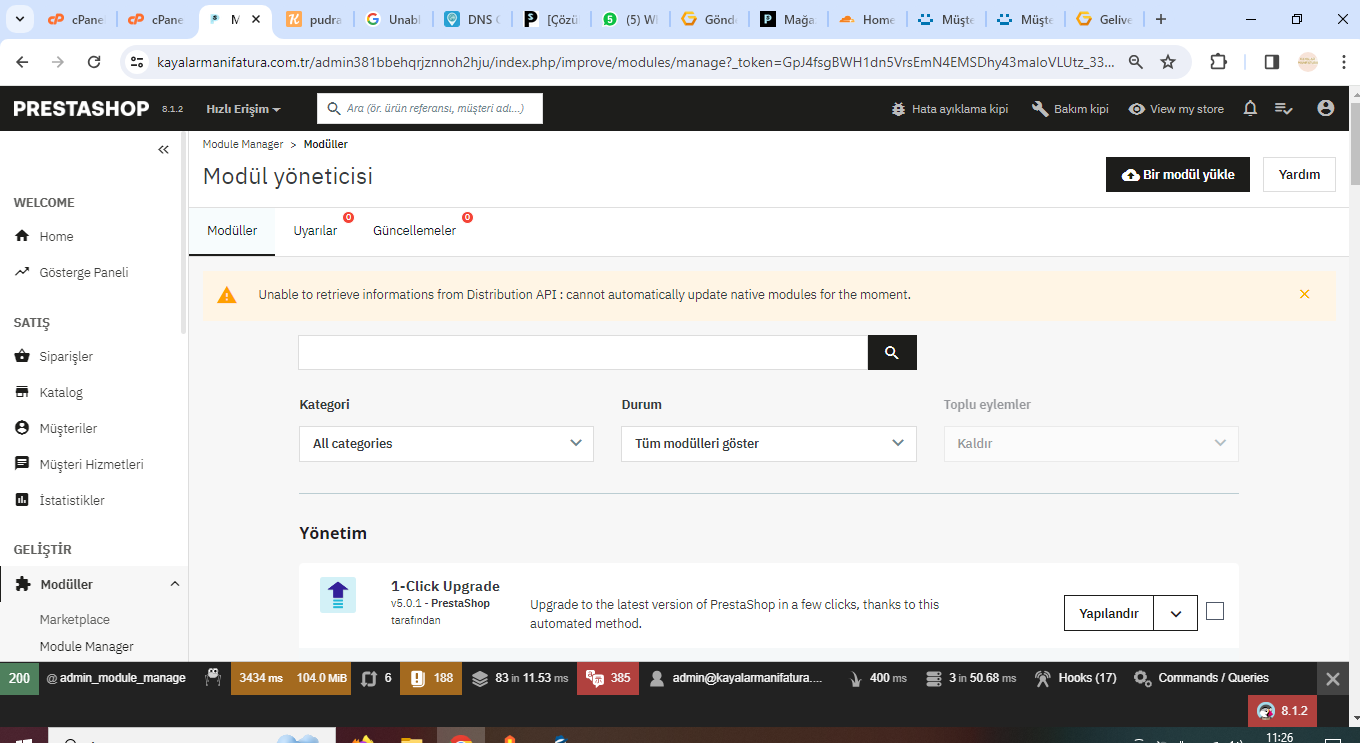Open the Durum Tüm modülleri göster dropdown
1360x743 pixels.
(x=769, y=443)
